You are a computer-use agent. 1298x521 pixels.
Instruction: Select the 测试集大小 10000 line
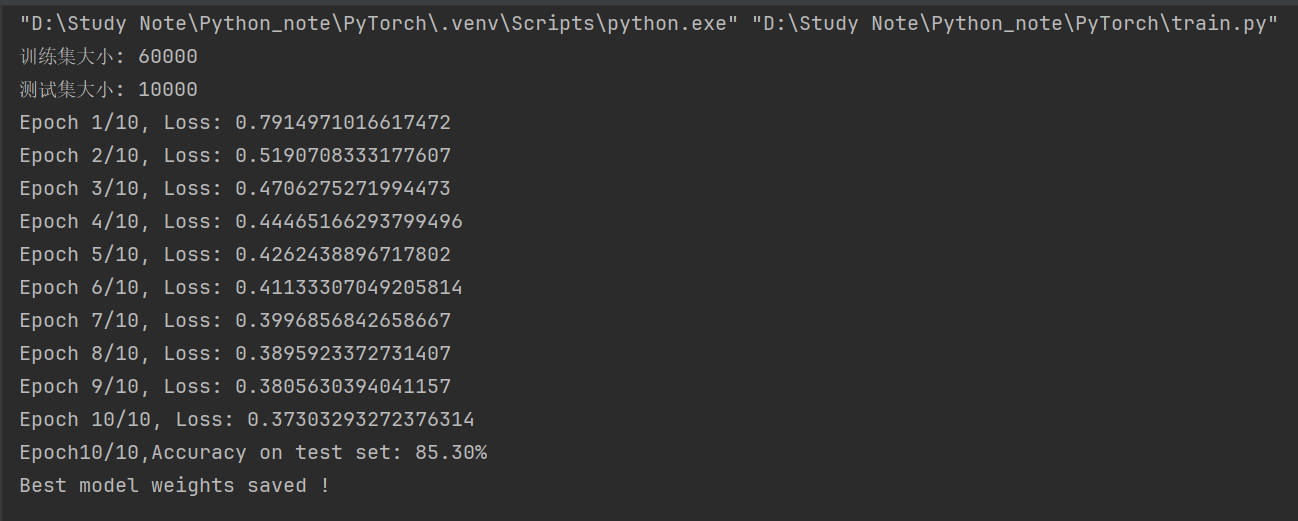(109, 90)
